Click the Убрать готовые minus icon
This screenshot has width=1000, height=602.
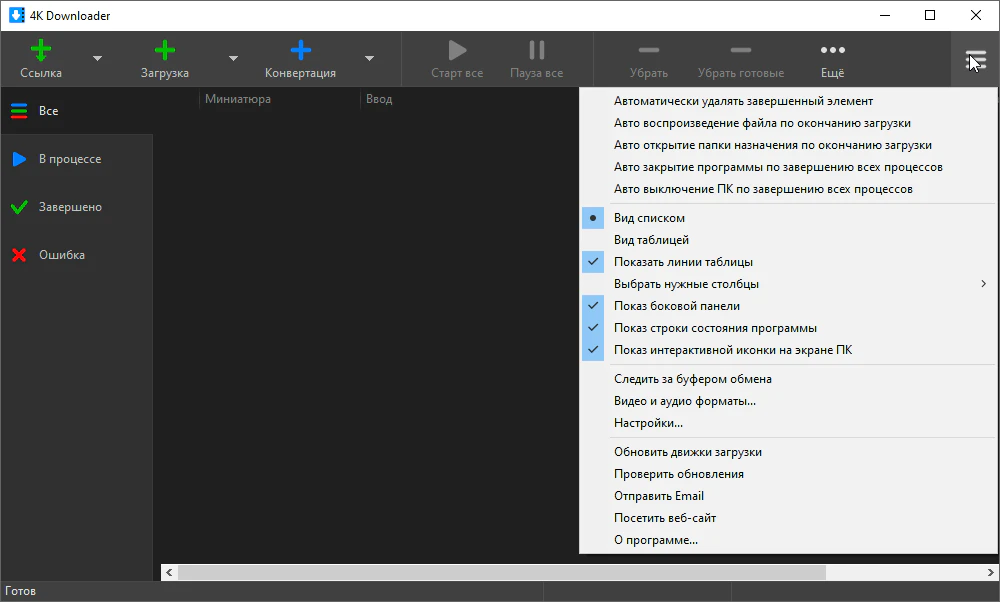[740, 50]
